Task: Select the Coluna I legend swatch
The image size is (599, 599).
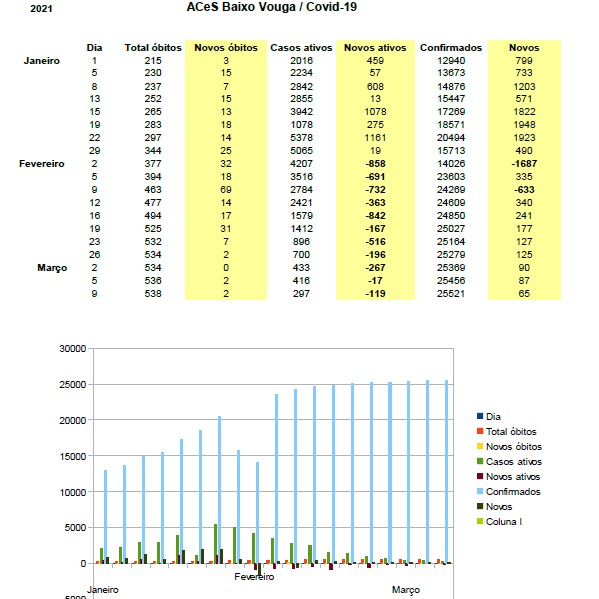Action: pyautogui.click(x=480, y=521)
